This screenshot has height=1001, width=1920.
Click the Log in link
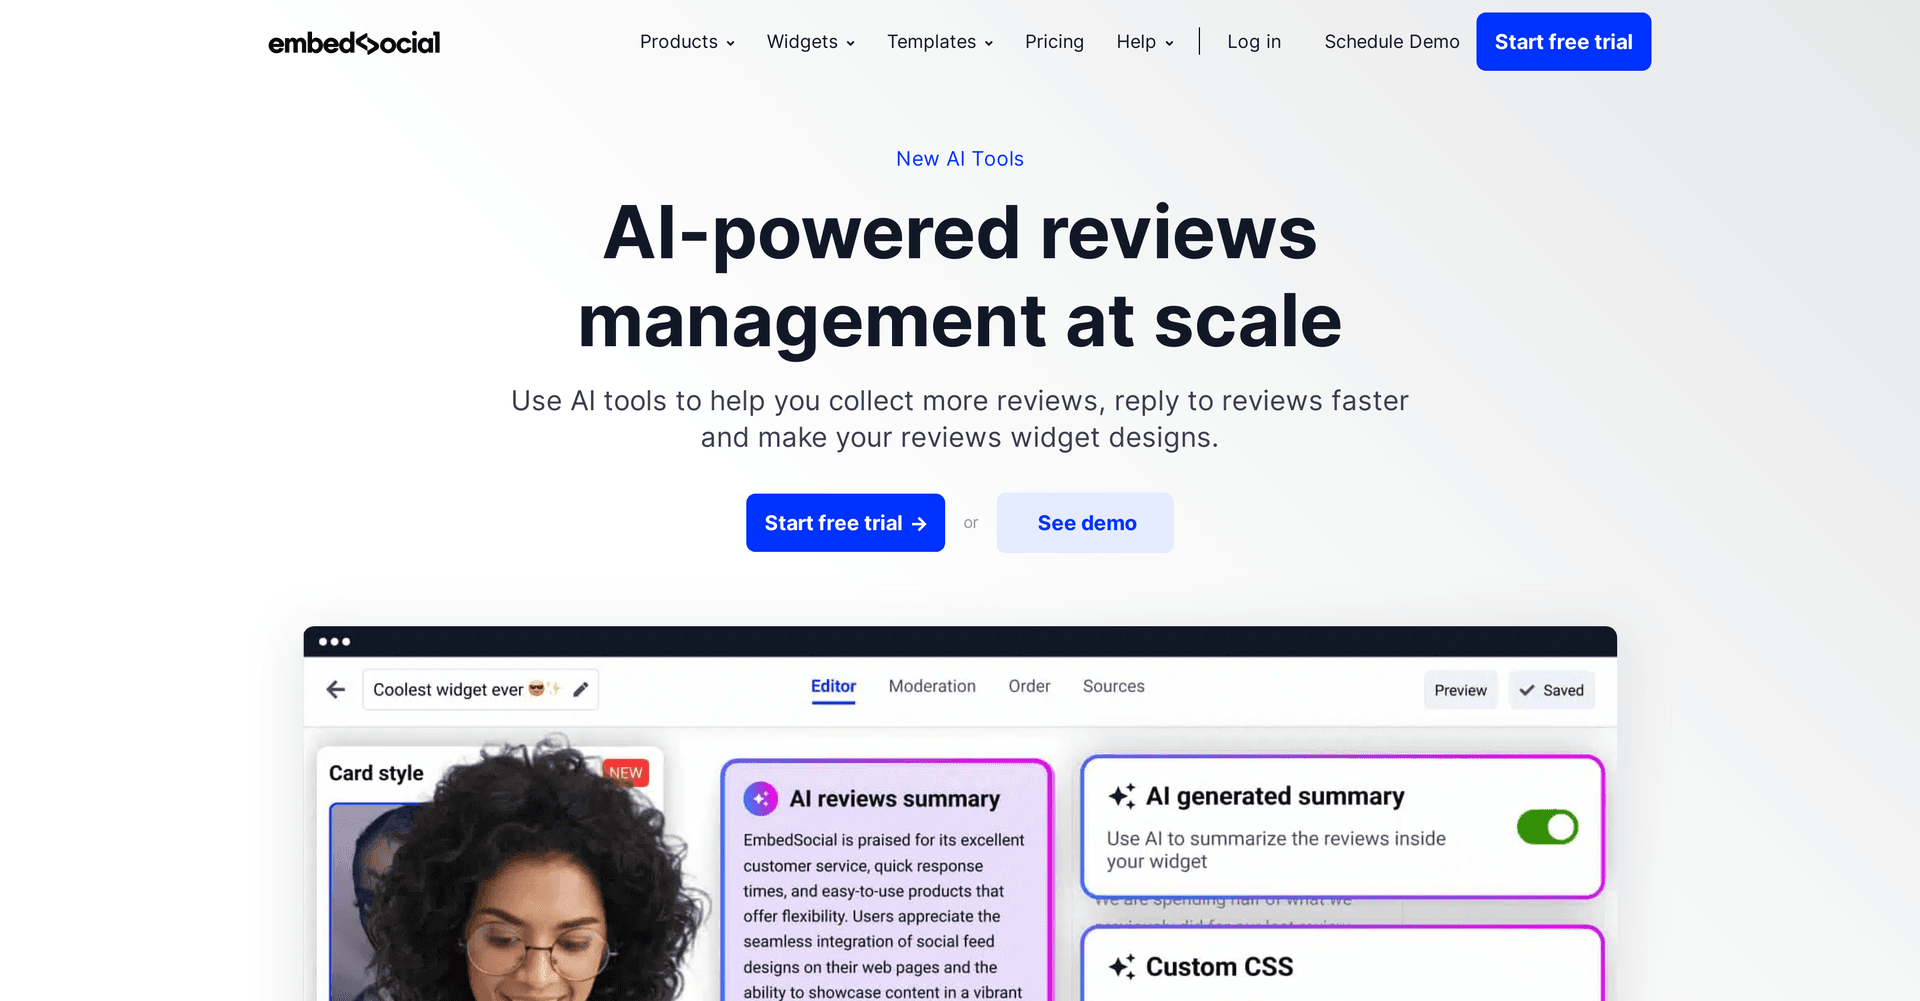pyautogui.click(x=1254, y=42)
